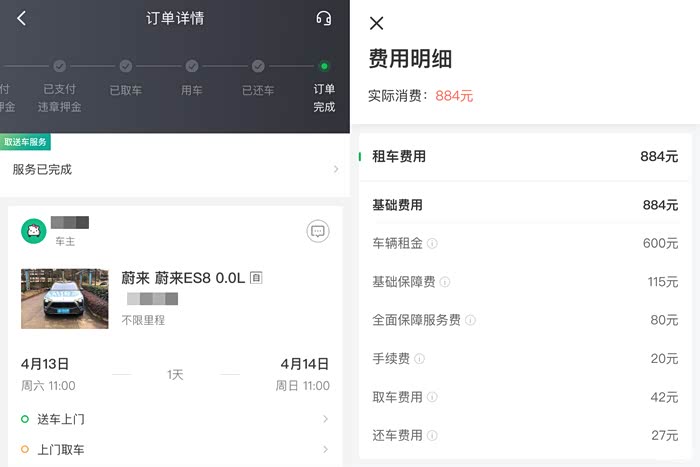The width and height of the screenshot is (700, 467).
Task: Tap the 基础费用 row
Action: click(525, 205)
